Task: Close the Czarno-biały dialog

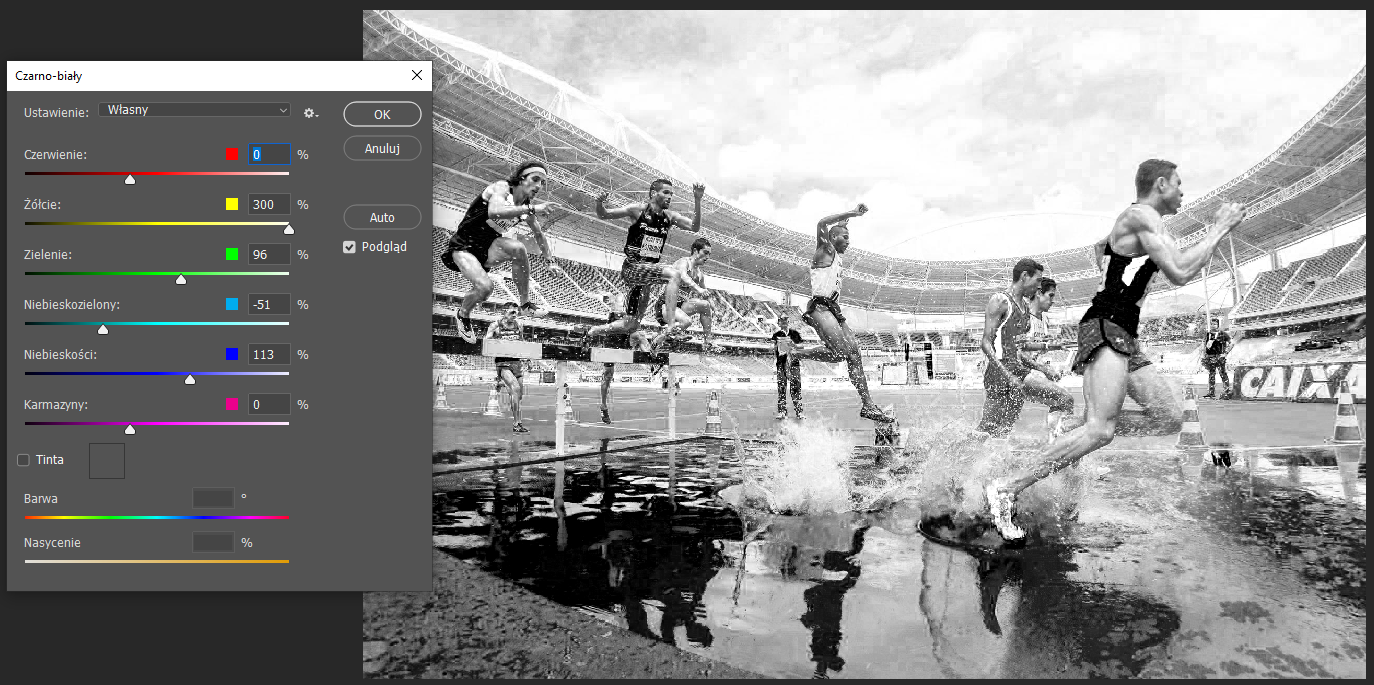Action: click(417, 75)
